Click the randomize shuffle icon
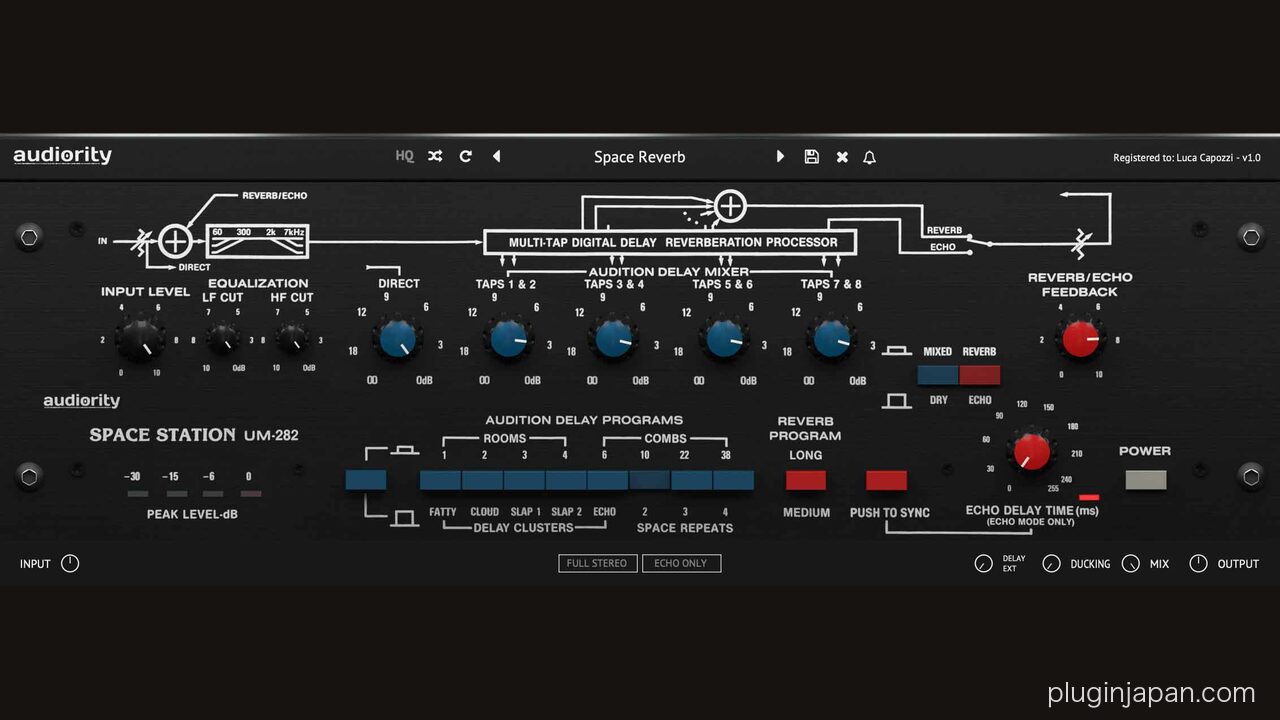The height and width of the screenshot is (720, 1280). tap(435, 156)
